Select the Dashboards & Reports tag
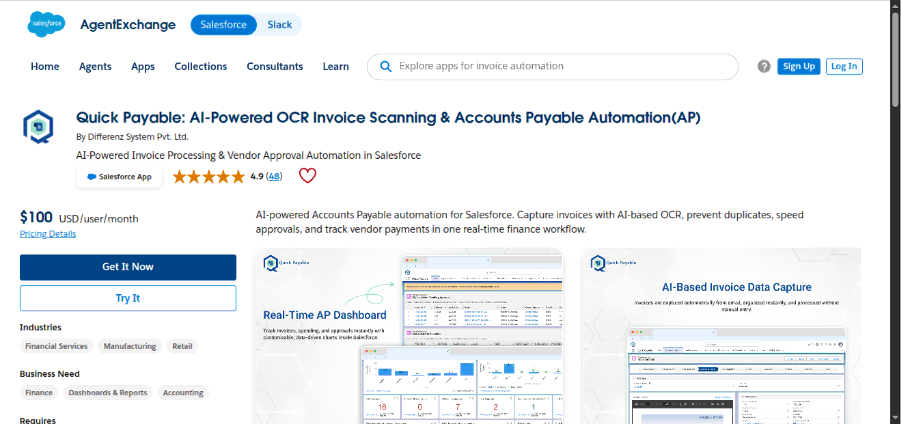 [107, 393]
